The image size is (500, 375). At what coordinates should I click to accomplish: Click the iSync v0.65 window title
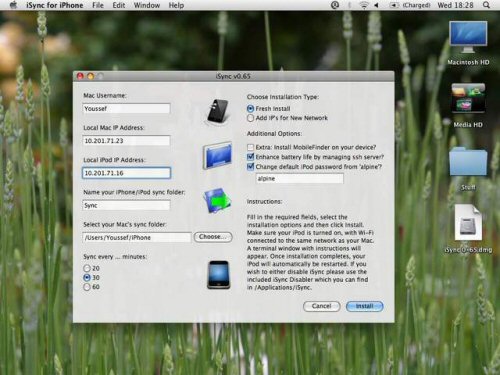click(233, 76)
